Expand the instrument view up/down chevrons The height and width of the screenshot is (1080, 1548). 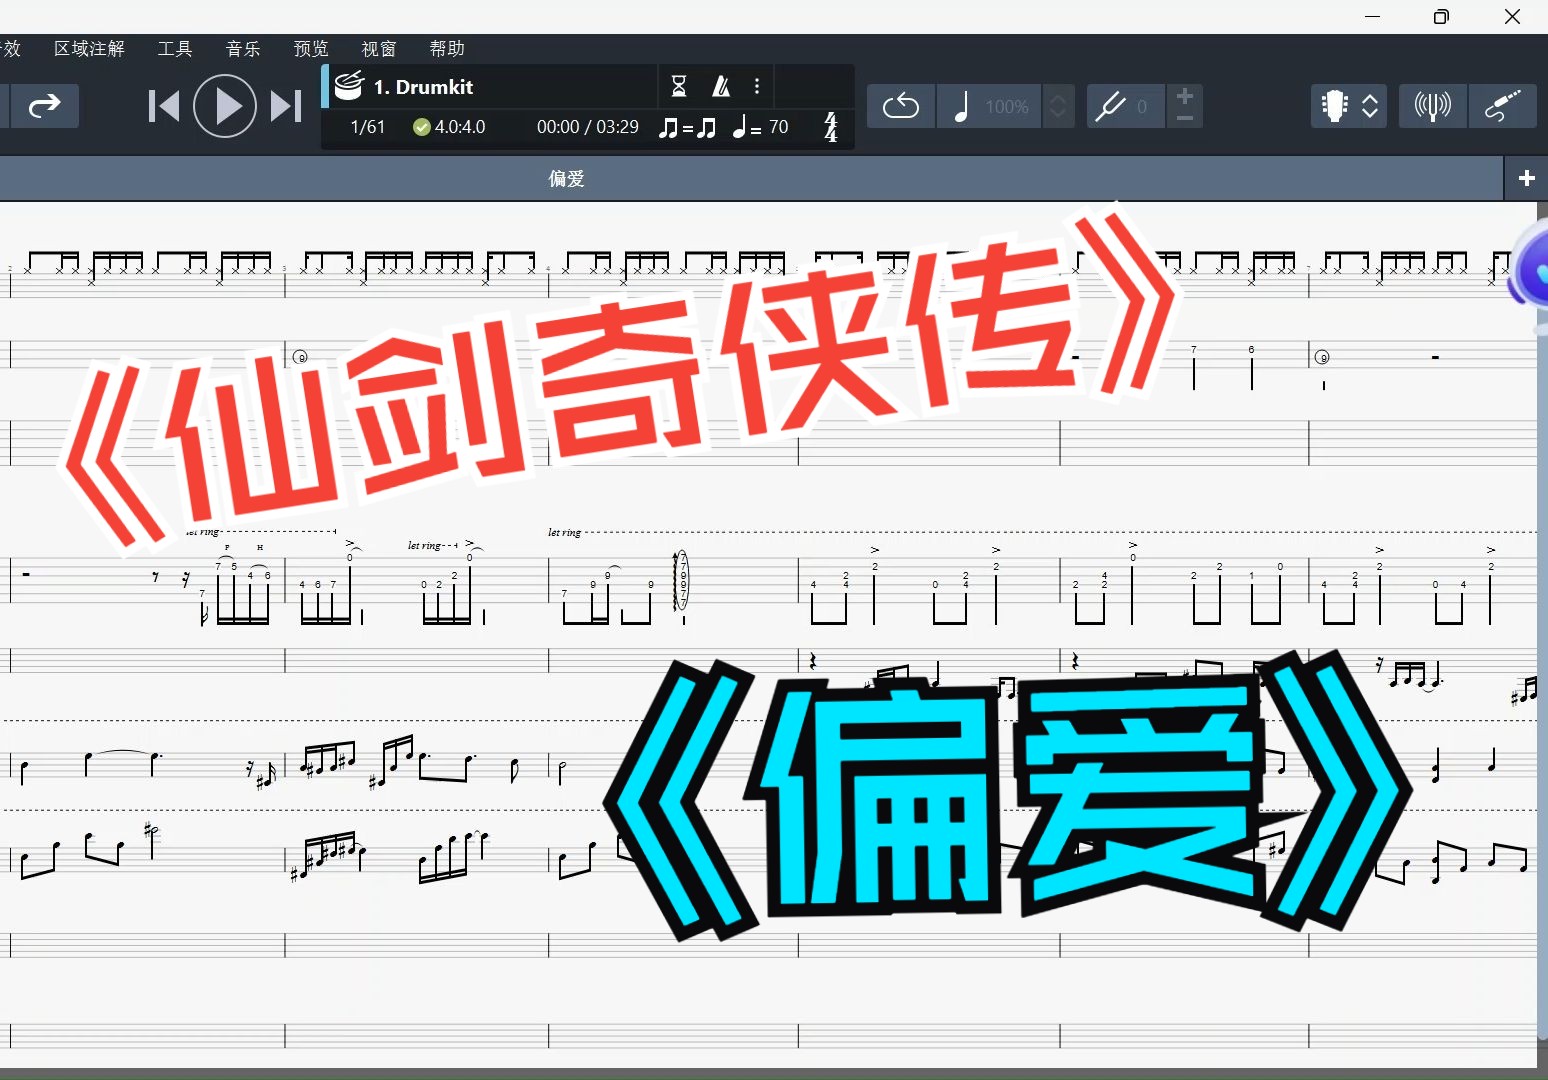pos(1371,106)
